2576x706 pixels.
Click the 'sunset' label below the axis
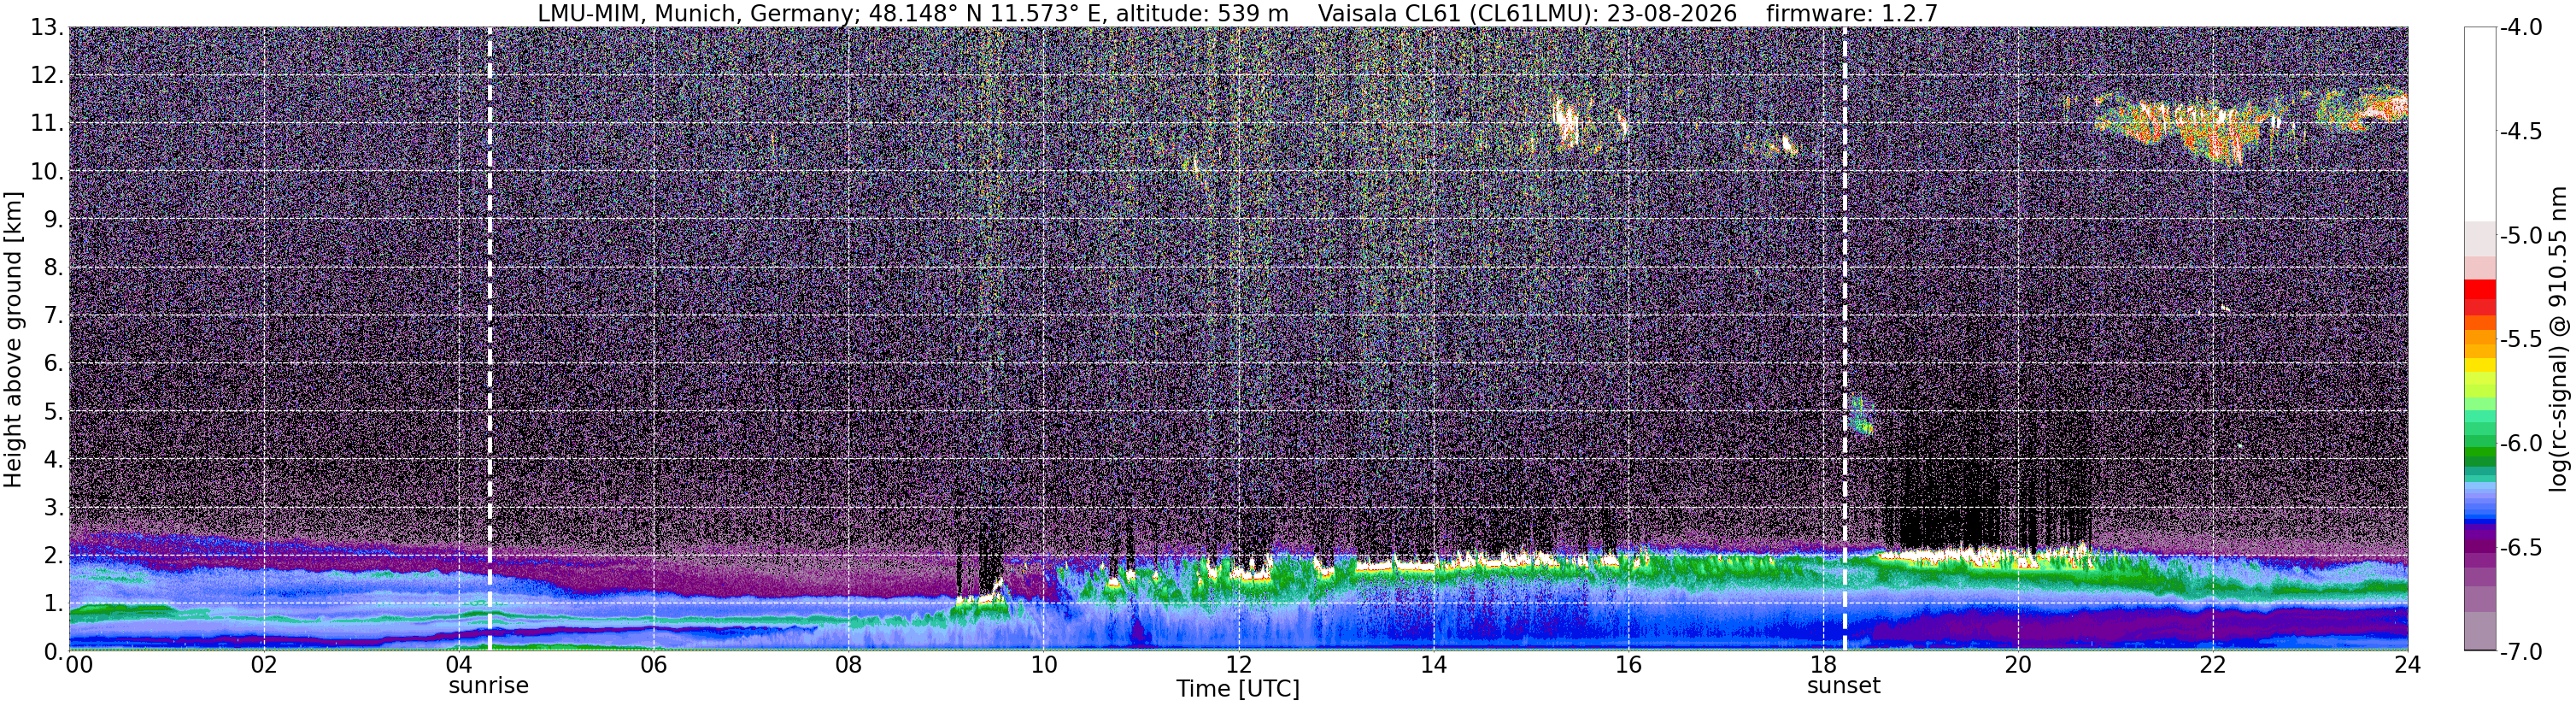pos(1843,686)
